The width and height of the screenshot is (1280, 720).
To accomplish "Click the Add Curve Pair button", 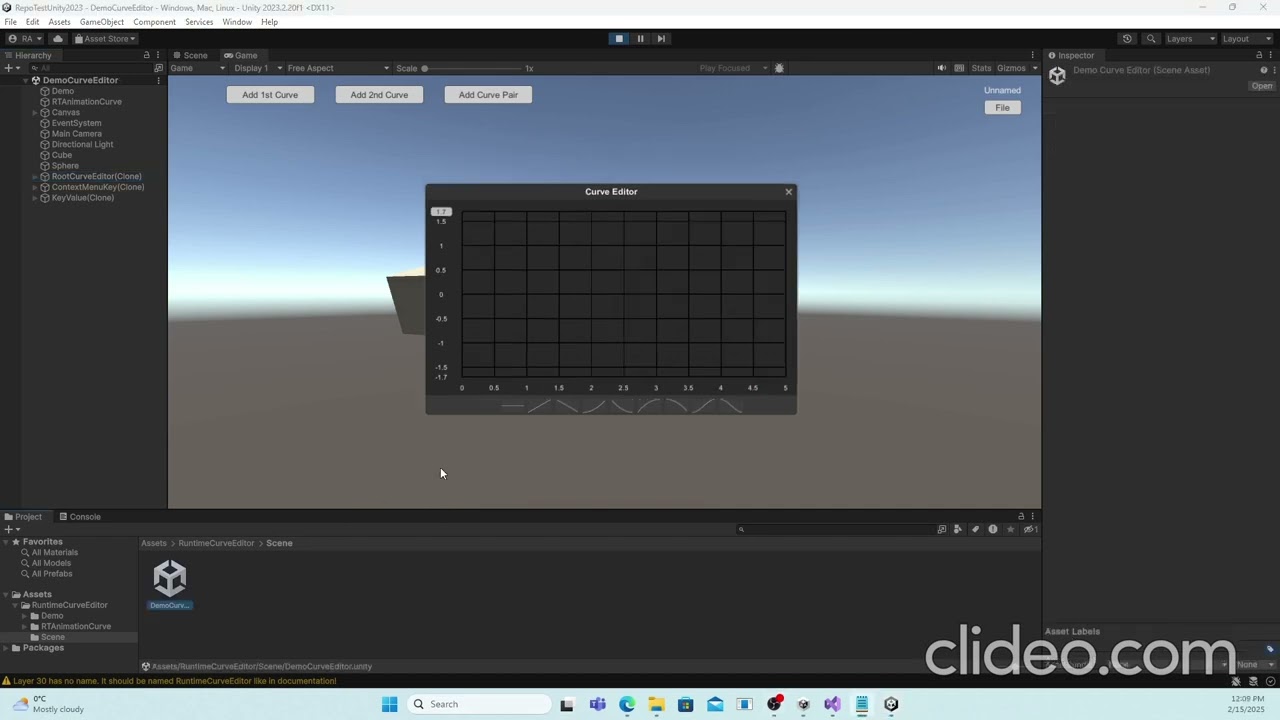I will pos(488,94).
